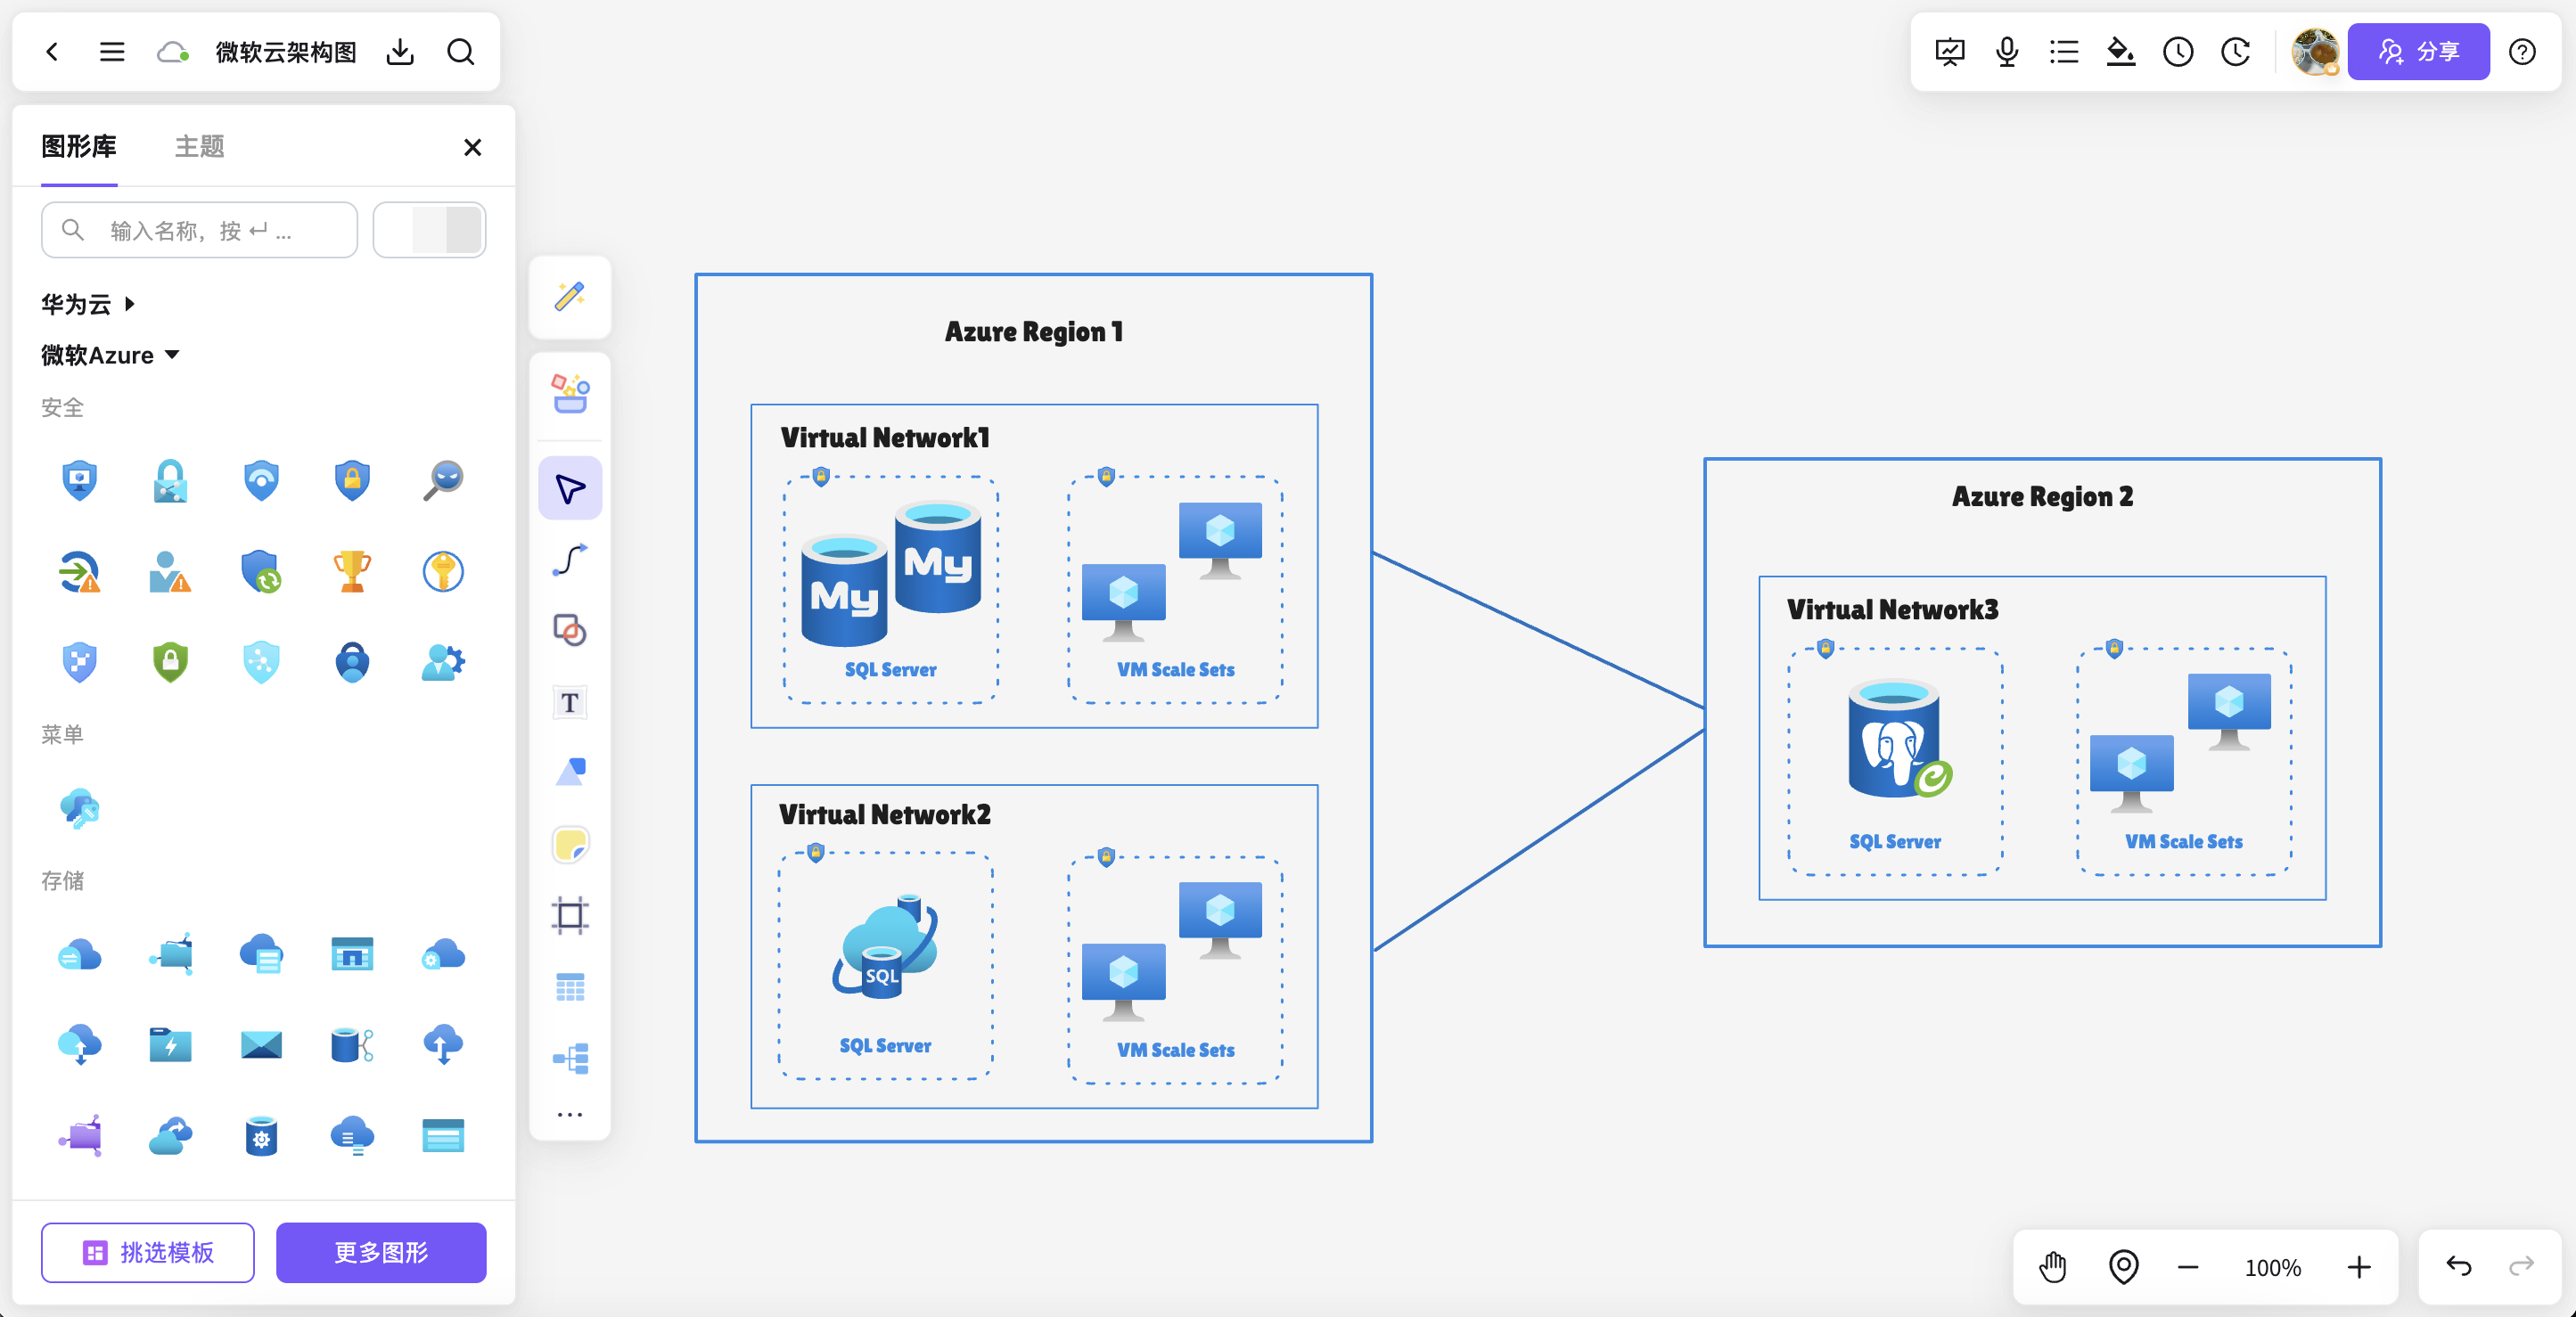Screen dimensions: 2576x1317
Task: Click the microphone icon
Action: [2007, 51]
